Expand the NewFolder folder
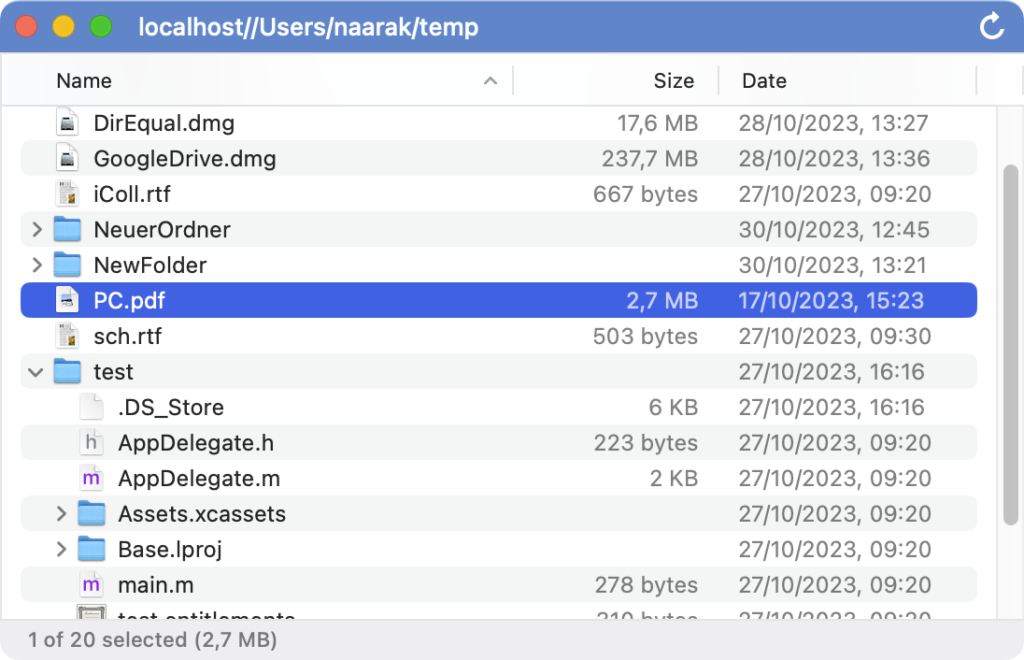This screenshot has width=1024, height=660. click(x=36, y=264)
